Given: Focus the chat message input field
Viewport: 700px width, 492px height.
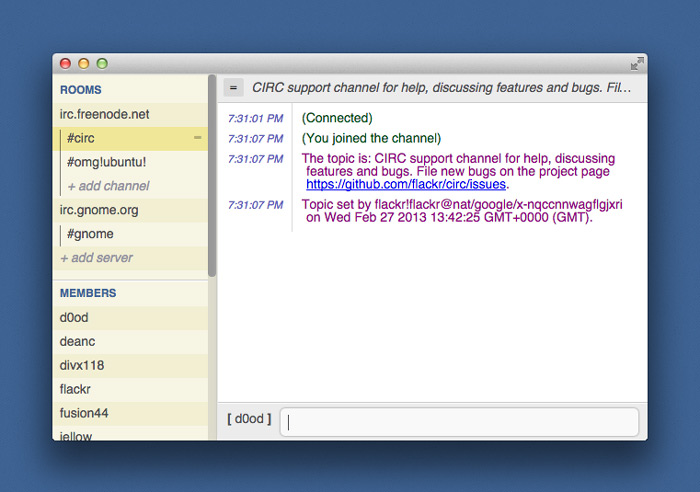Looking at the screenshot, I should [x=459, y=421].
